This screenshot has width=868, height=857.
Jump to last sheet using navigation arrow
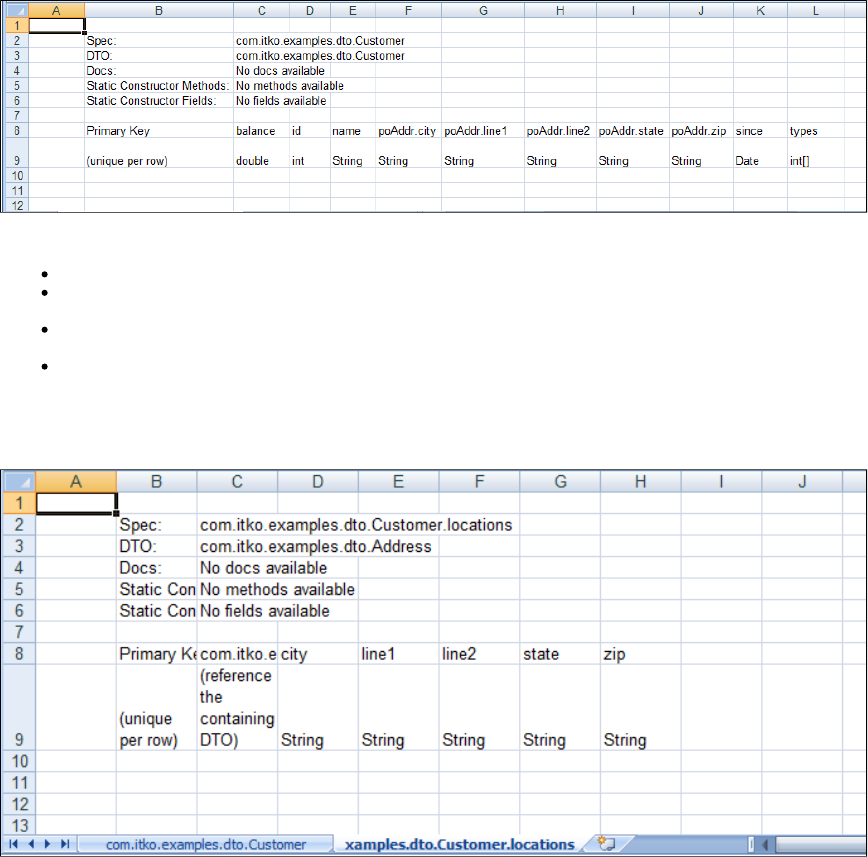(65, 844)
